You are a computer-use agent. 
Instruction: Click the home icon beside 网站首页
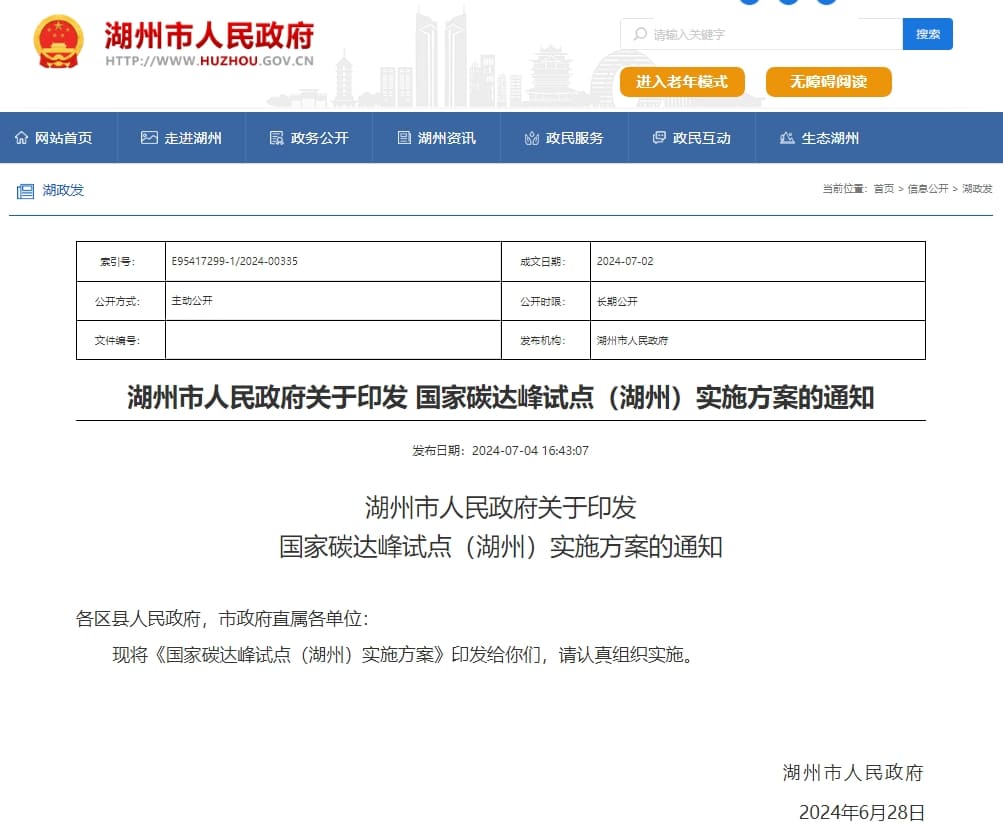[21, 138]
